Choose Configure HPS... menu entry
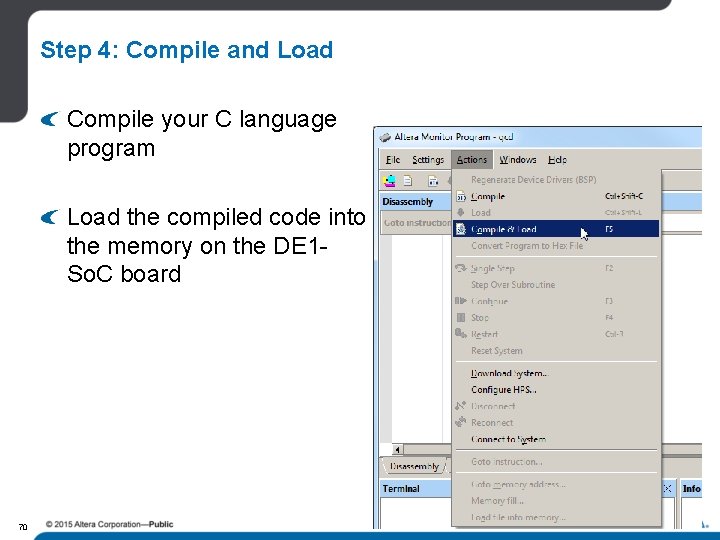The height and width of the screenshot is (540, 720). click(x=556, y=389)
